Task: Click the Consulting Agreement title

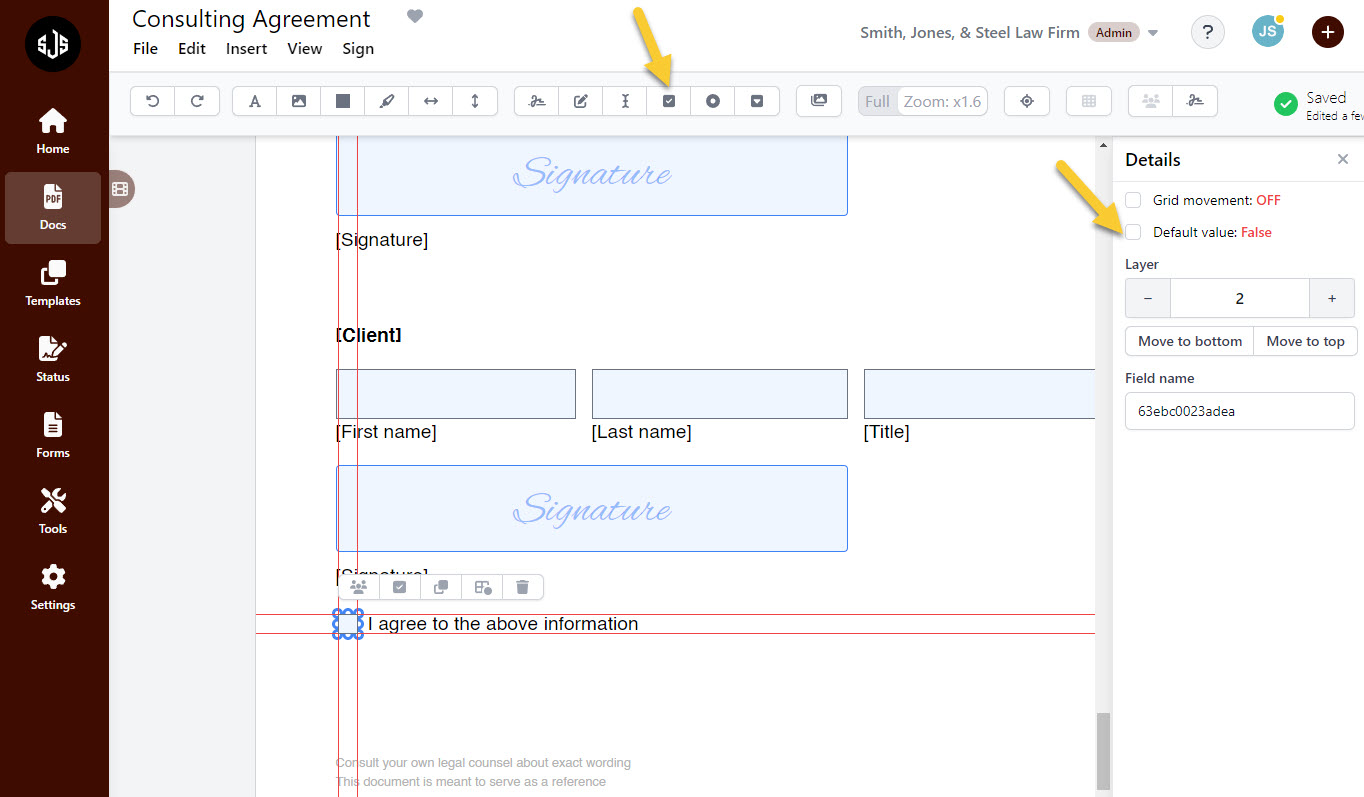Action: click(x=251, y=19)
